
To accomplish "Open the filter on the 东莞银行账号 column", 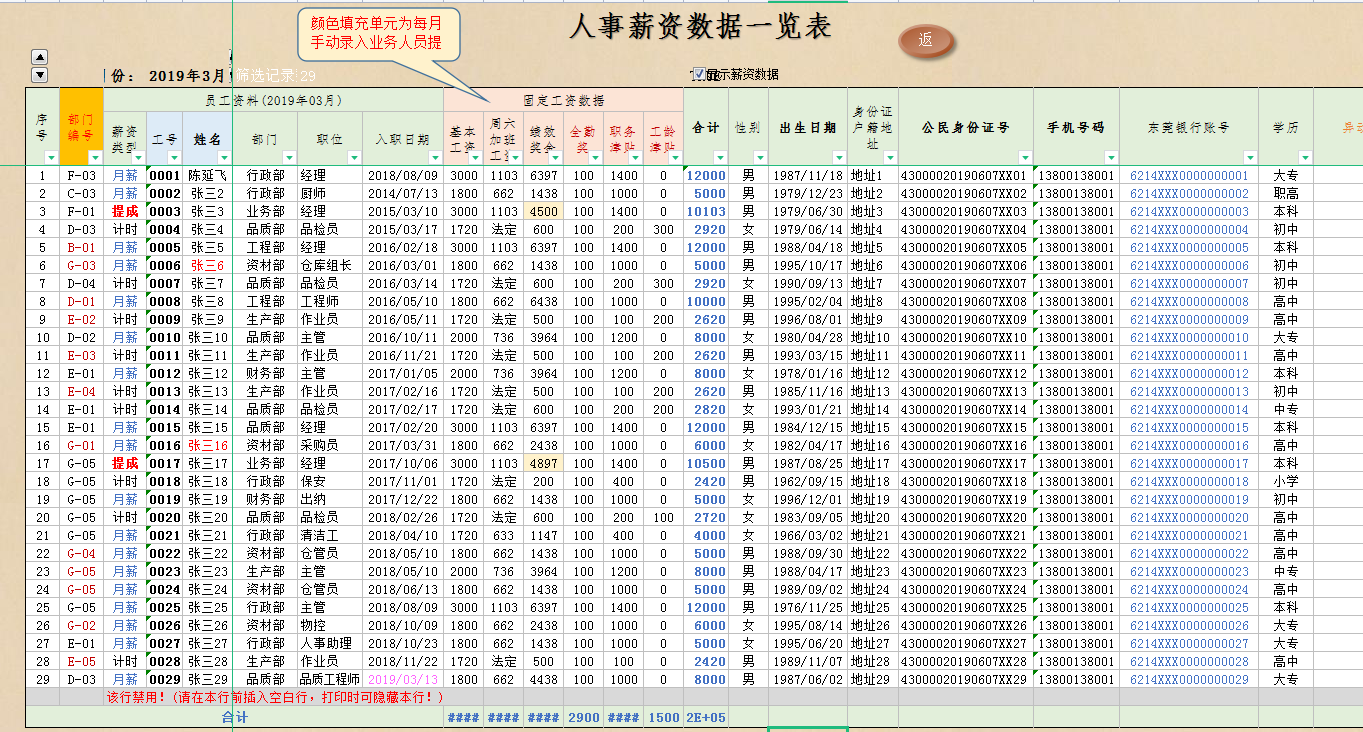I will point(1249,157).
